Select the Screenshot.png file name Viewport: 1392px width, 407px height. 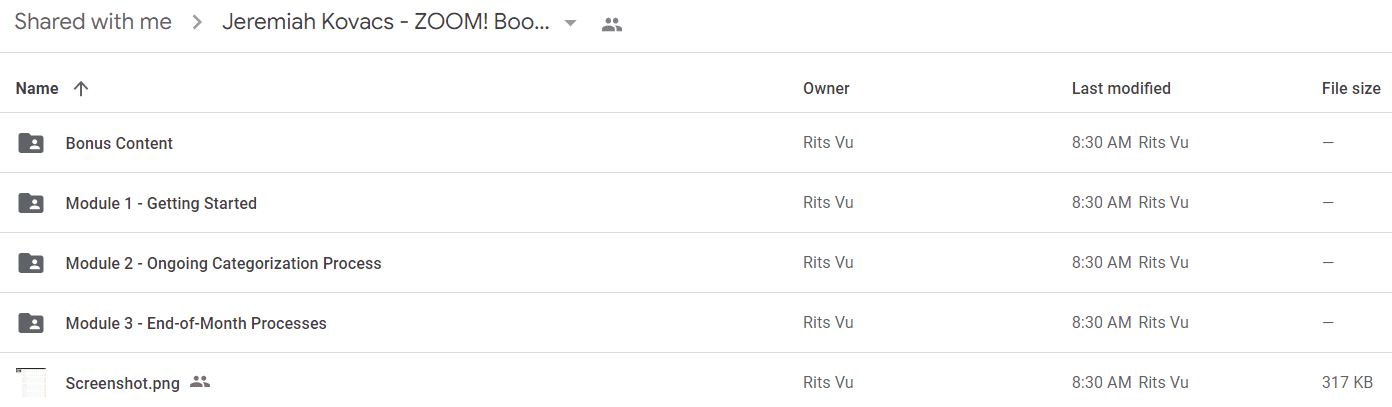click(123, 383)
